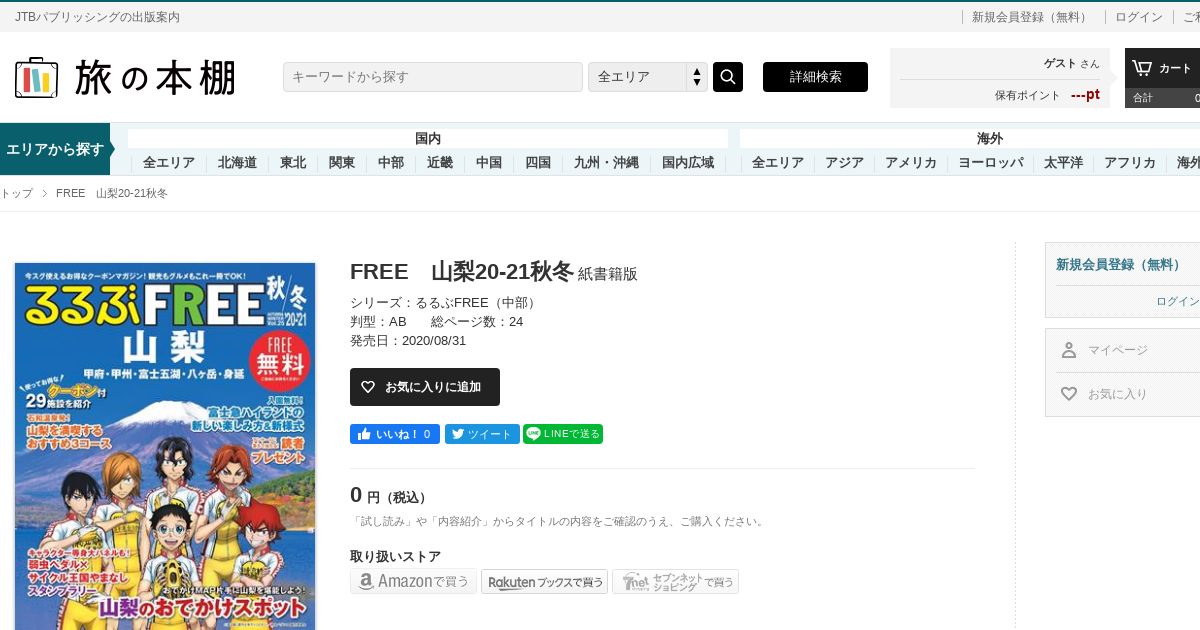Select the 四国 area
The image size is (1200, 630).
pyautogui.click(x=538, y=163)
